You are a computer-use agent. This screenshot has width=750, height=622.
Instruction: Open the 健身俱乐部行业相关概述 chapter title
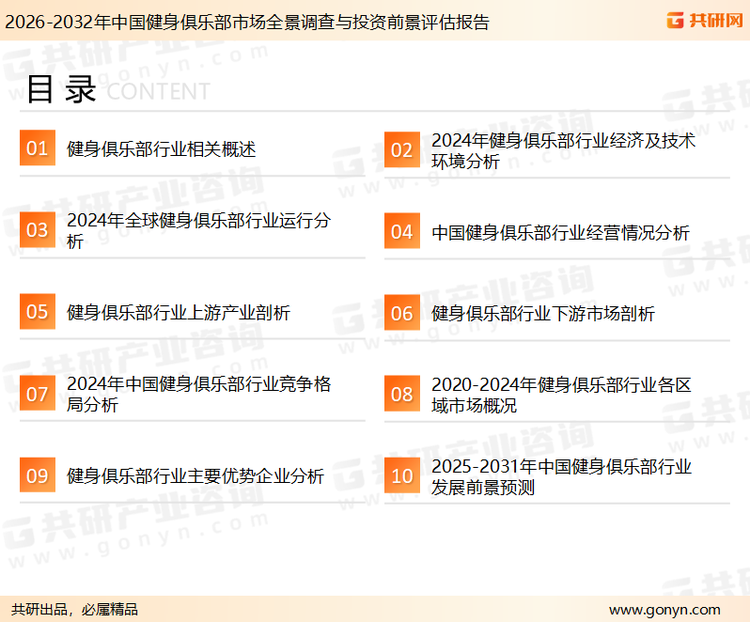161,149
